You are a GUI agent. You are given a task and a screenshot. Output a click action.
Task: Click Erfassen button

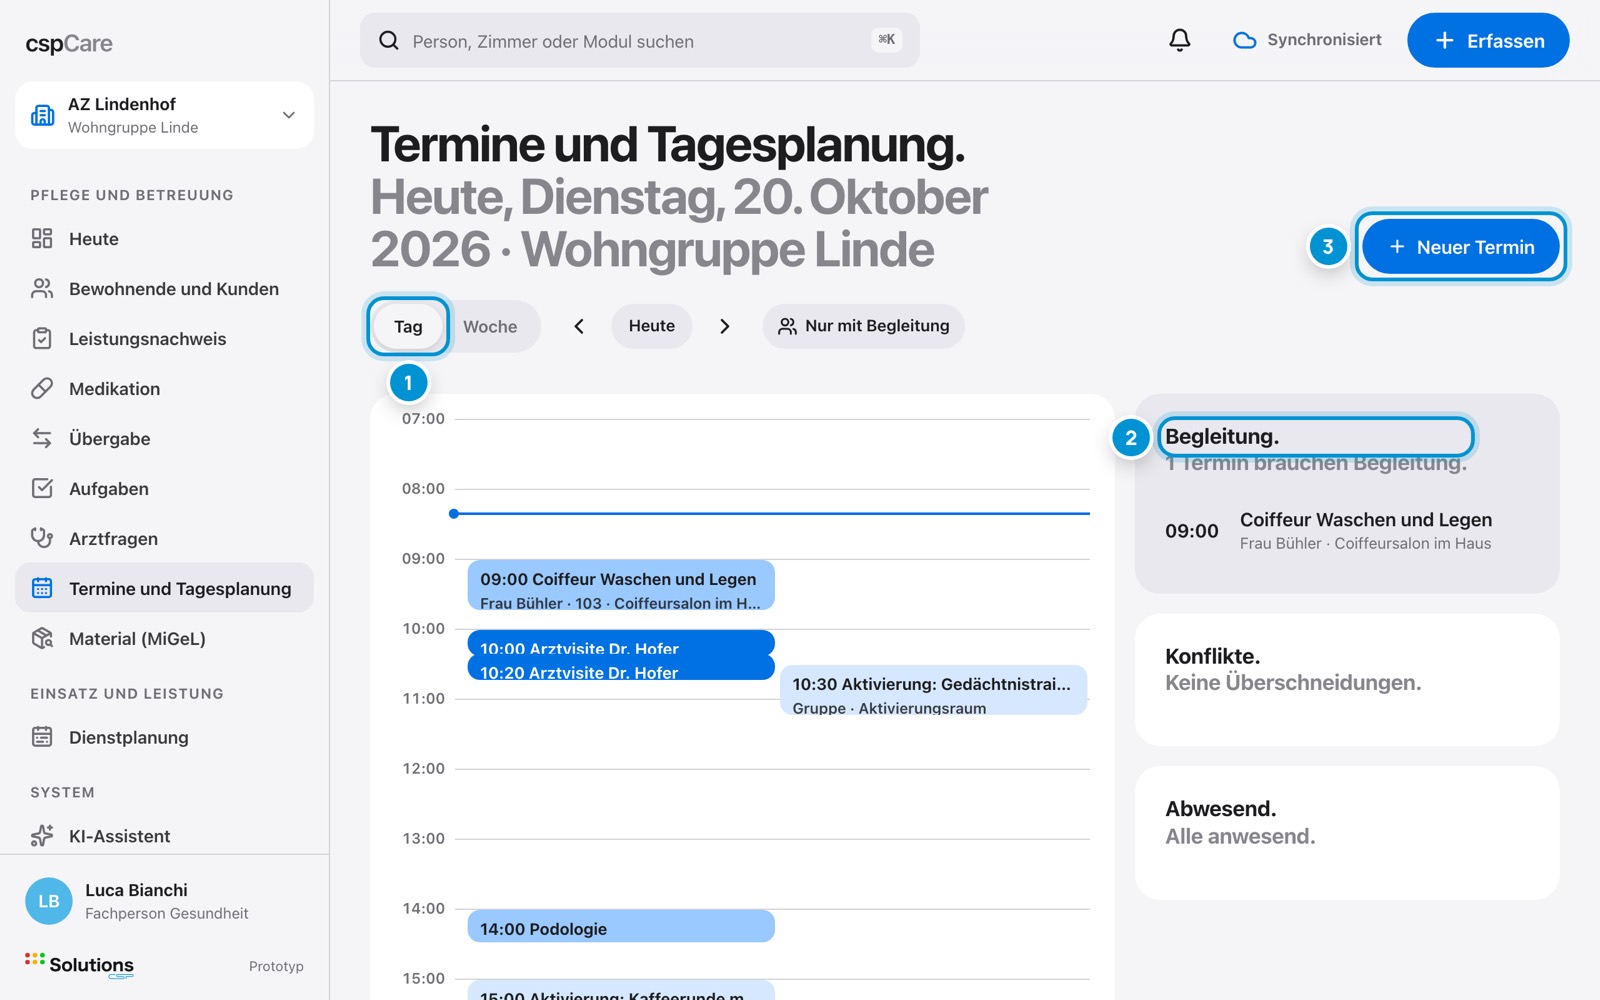[1488, 40]
